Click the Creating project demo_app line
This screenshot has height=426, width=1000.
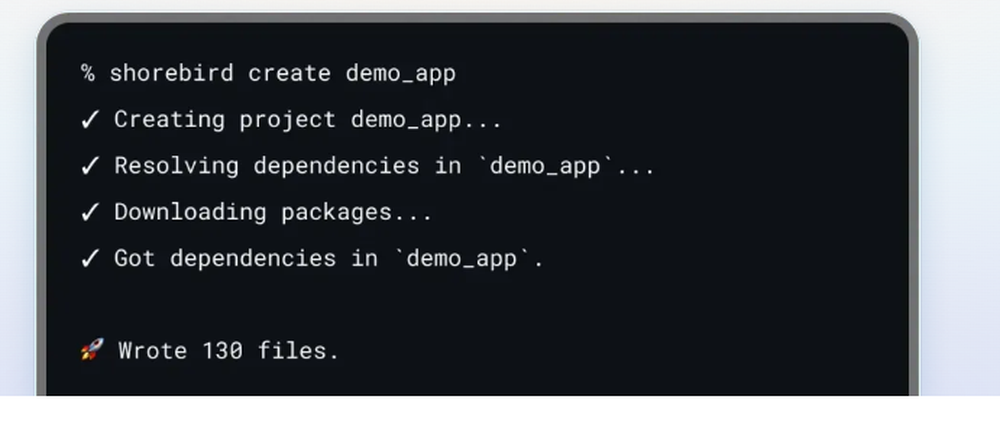click(x=308, y=121)
